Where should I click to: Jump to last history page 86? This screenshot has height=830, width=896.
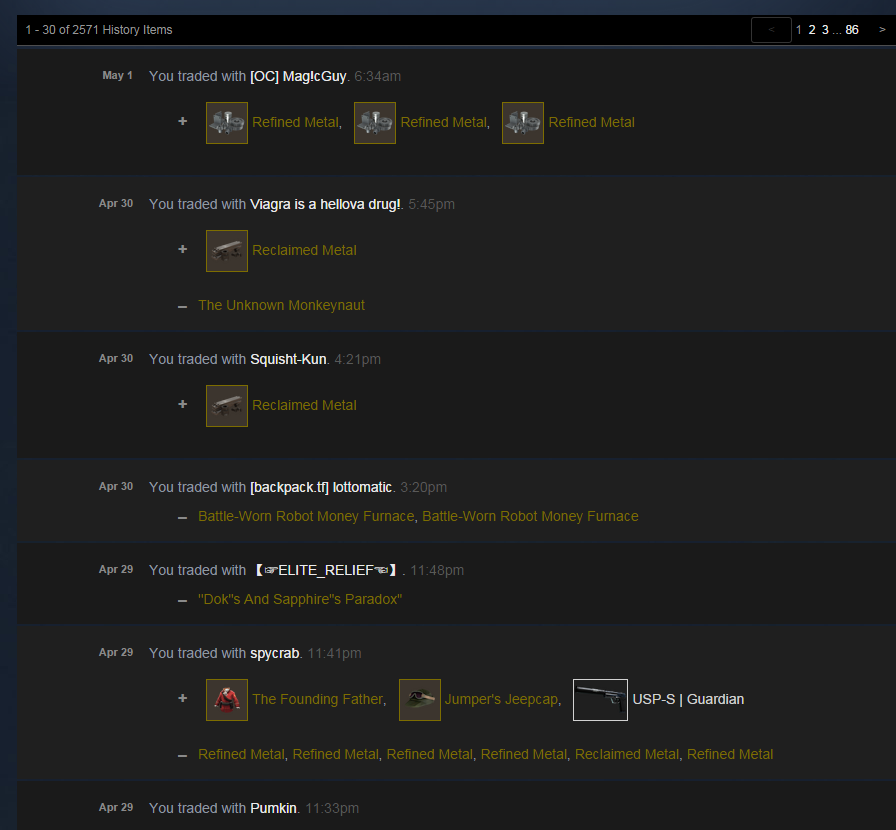pos(852,30)
